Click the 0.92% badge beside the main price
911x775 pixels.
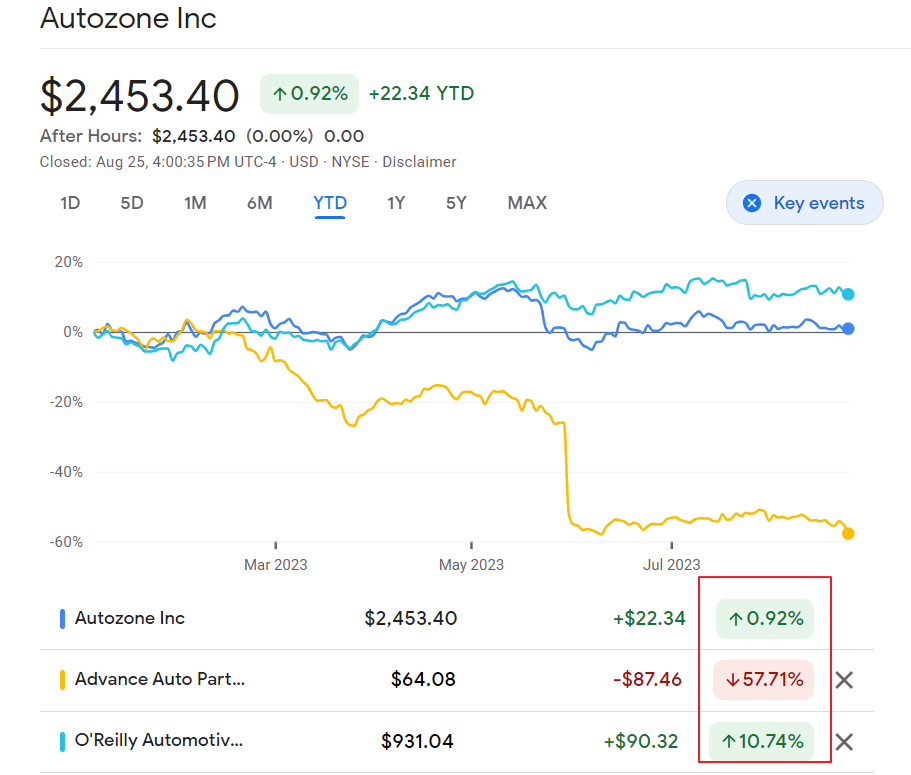coord(310,94)
